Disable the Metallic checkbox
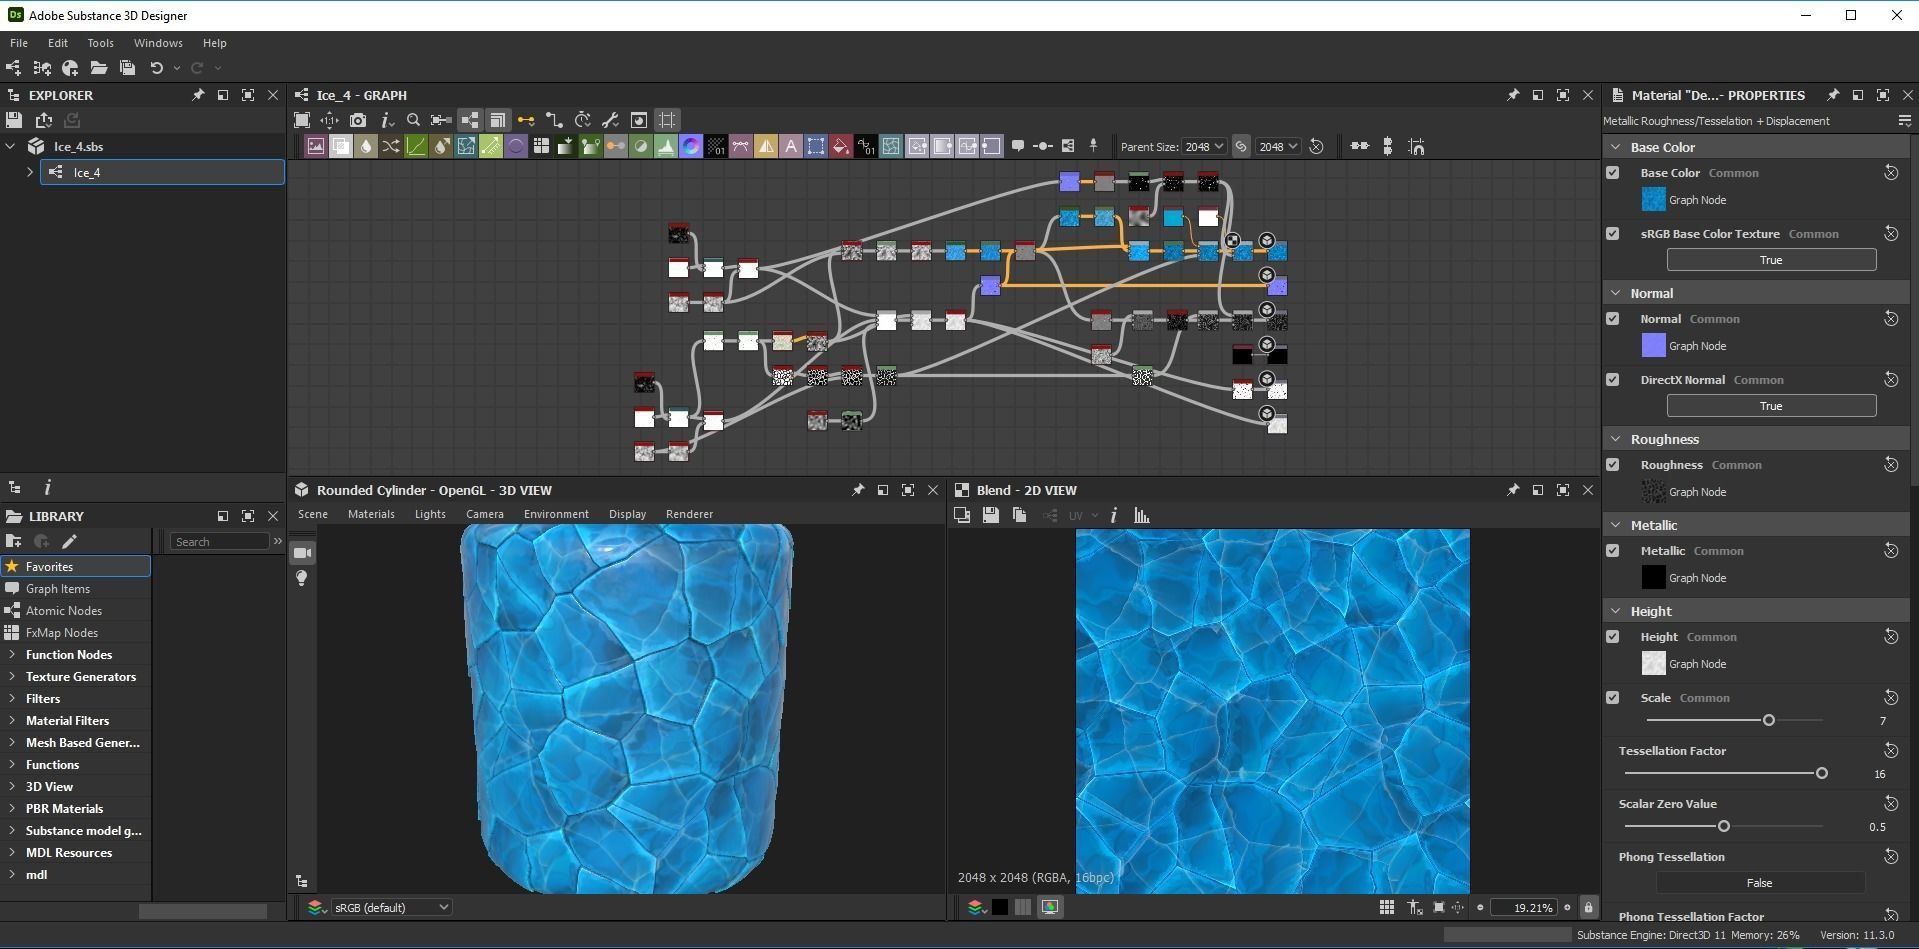The image size is (1919, 949). pos(1612,551)
